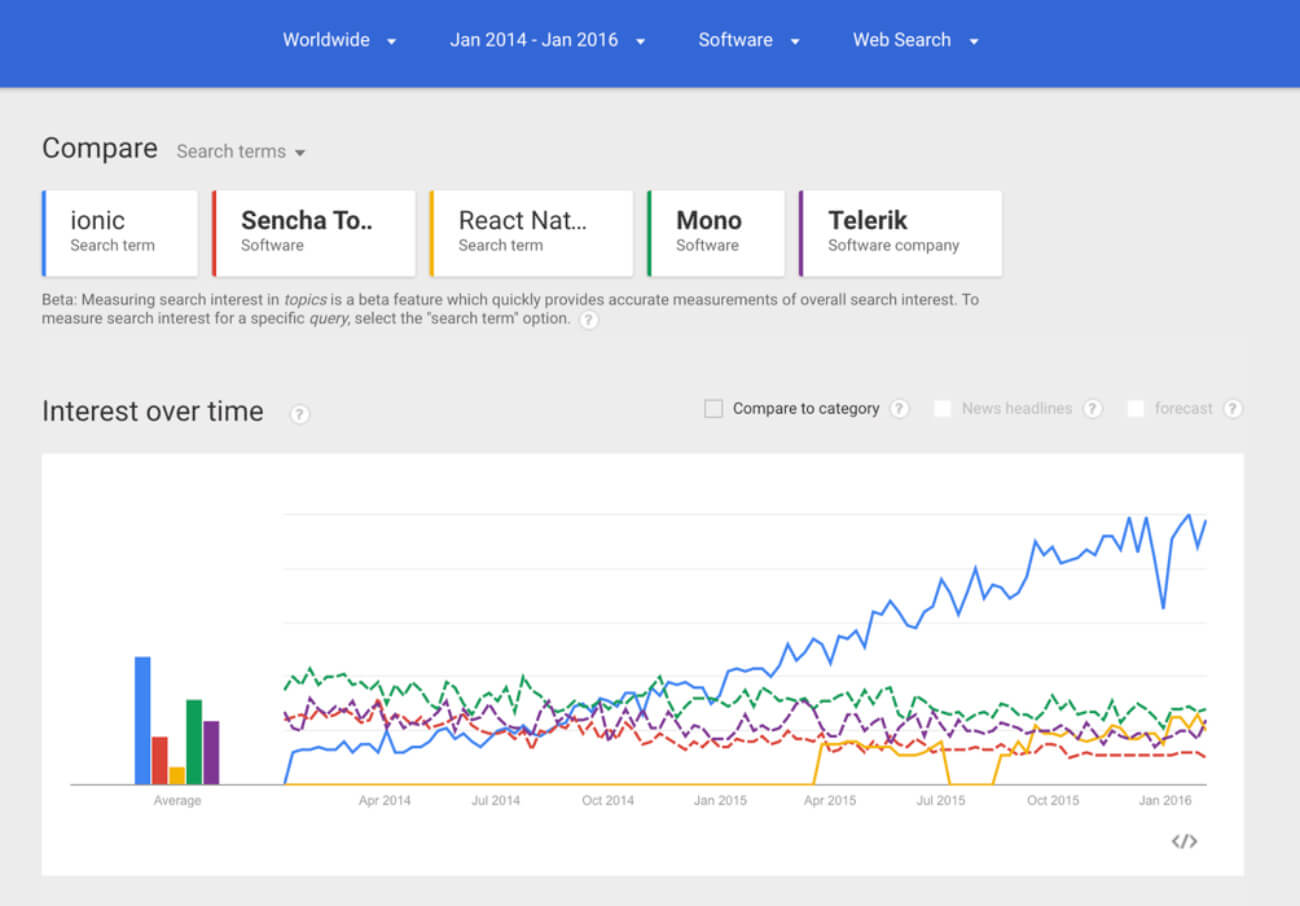This screenshot has width=1300, height=906.
Task: Click help icon beside forecast
Action: (x=1233, y=408)
